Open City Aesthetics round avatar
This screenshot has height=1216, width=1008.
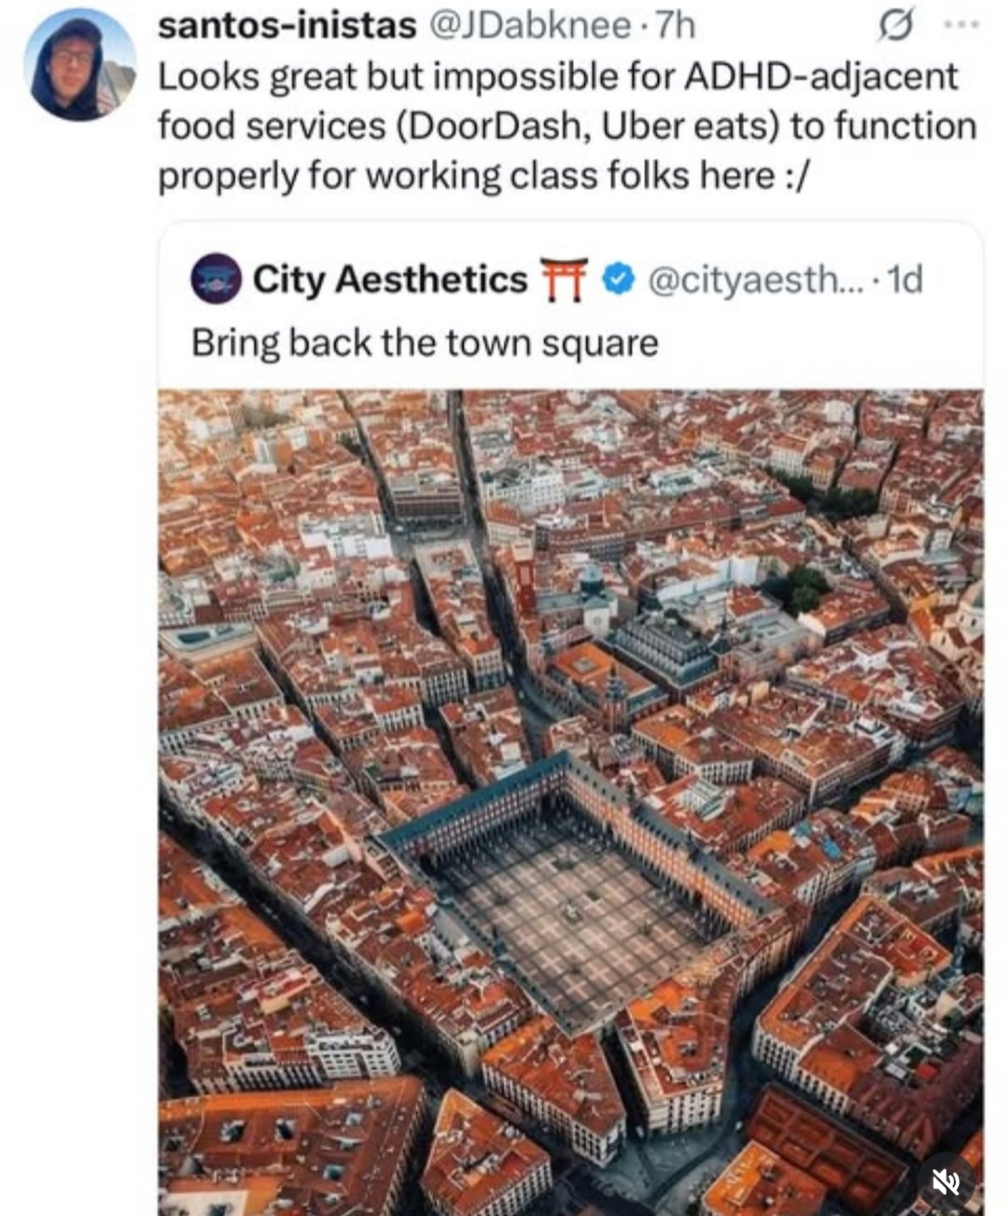click(x=216, y=279)
